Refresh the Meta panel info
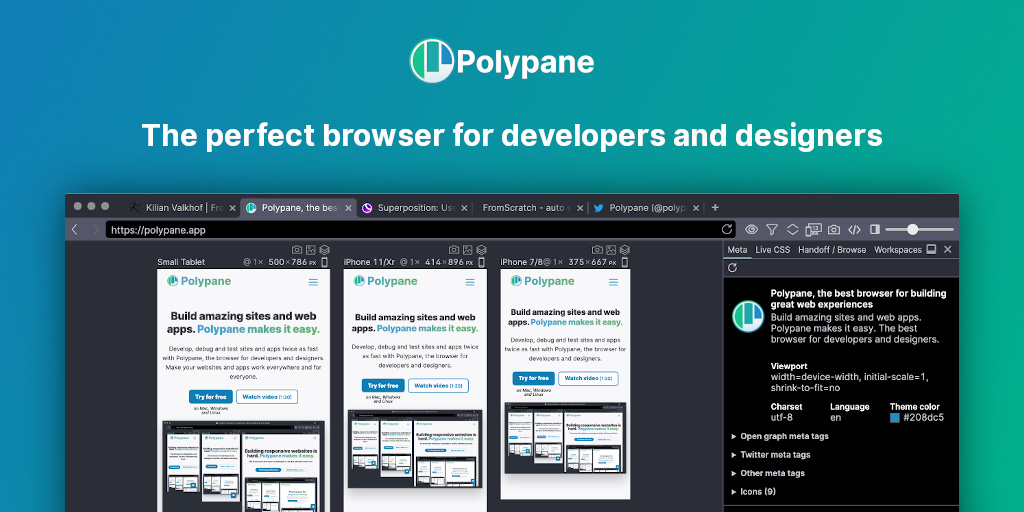The image size is (1024, 512). 733,268
